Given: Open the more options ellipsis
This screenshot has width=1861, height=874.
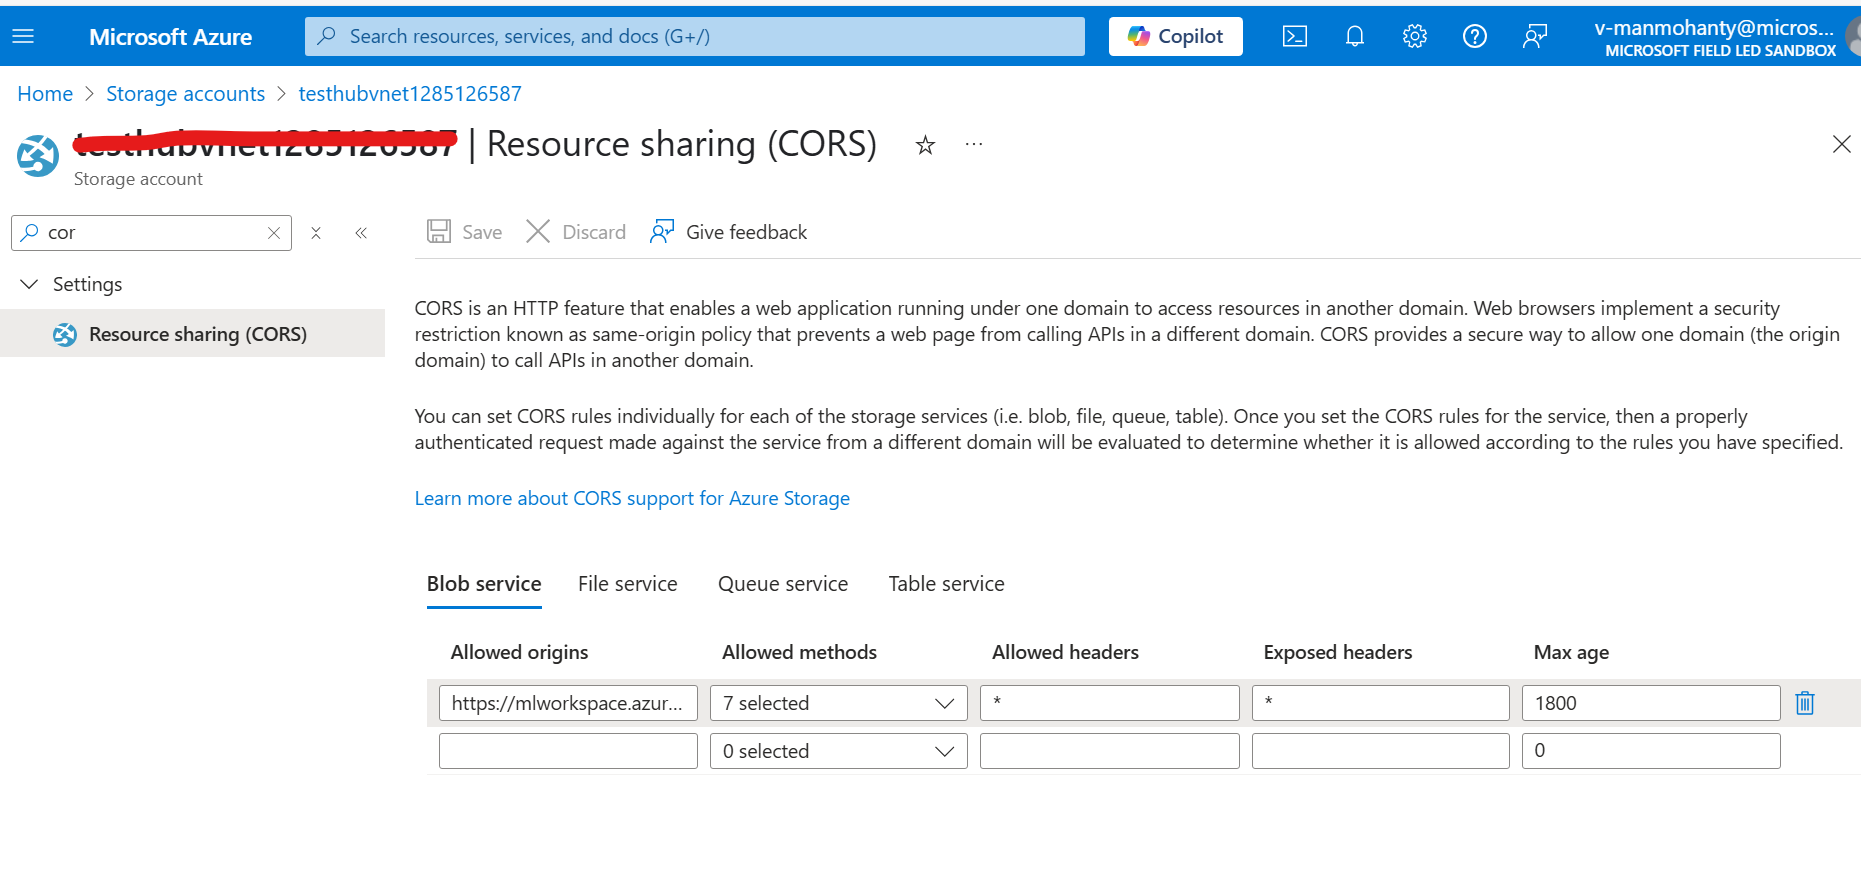Looking at the screenshot, I should 973,145.
